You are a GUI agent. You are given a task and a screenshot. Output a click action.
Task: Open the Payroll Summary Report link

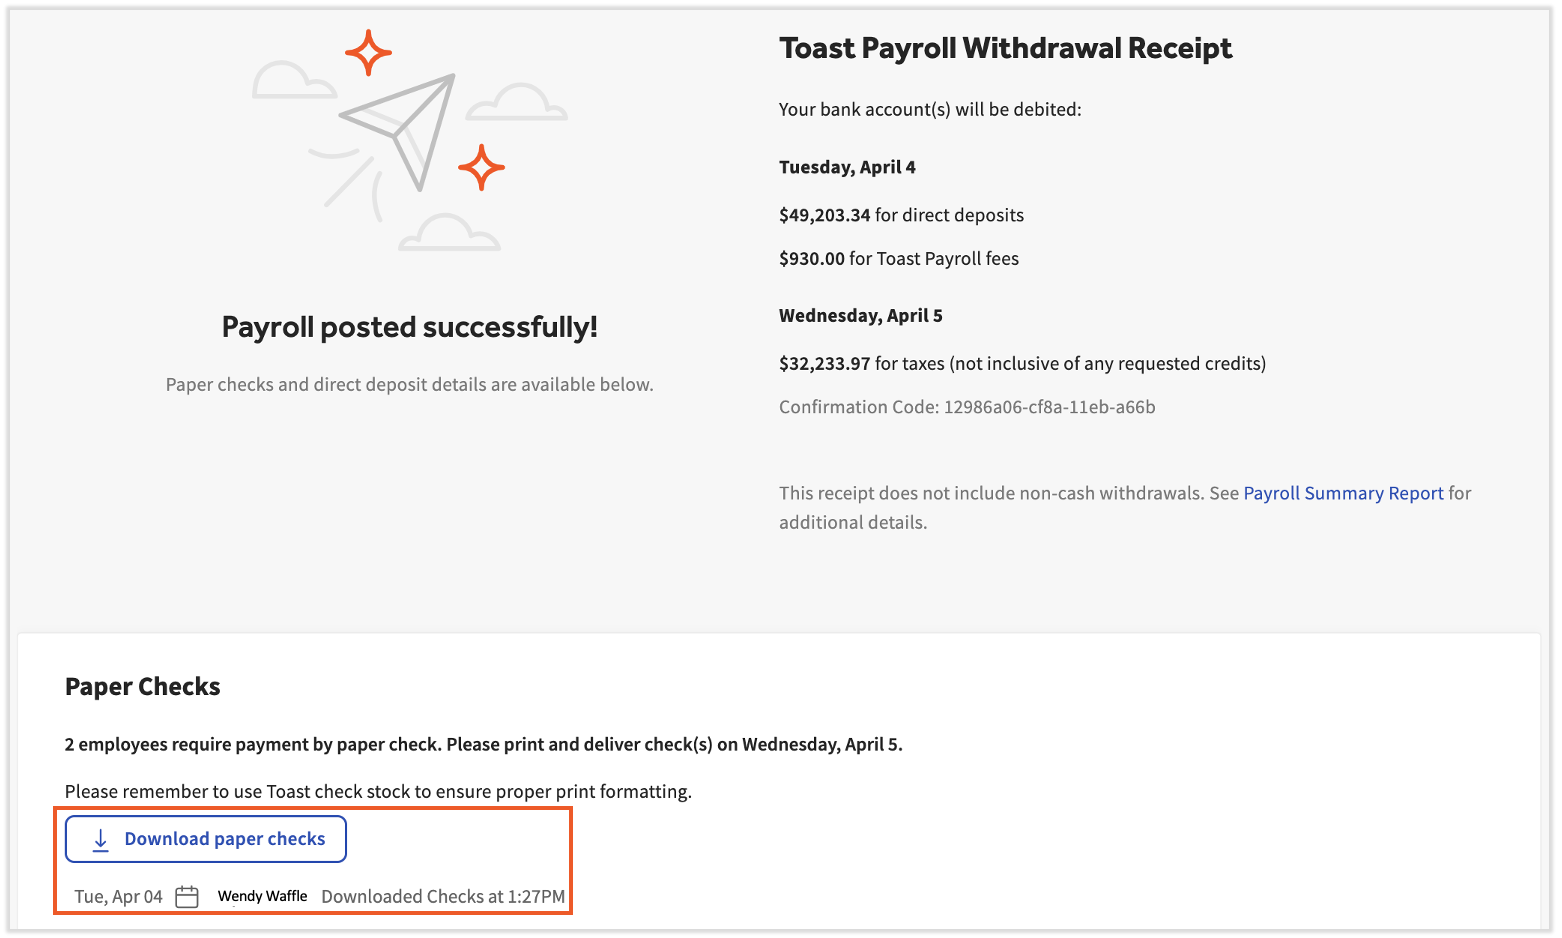1343,493
